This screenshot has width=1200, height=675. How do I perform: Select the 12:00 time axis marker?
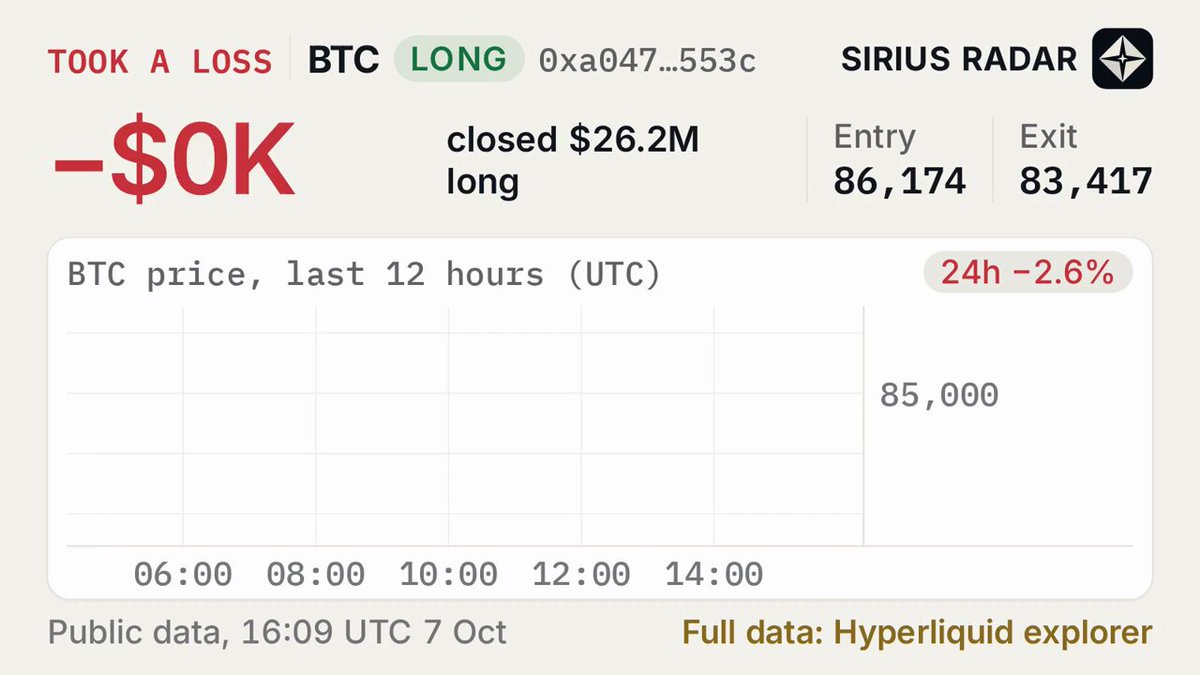point(582,574)
